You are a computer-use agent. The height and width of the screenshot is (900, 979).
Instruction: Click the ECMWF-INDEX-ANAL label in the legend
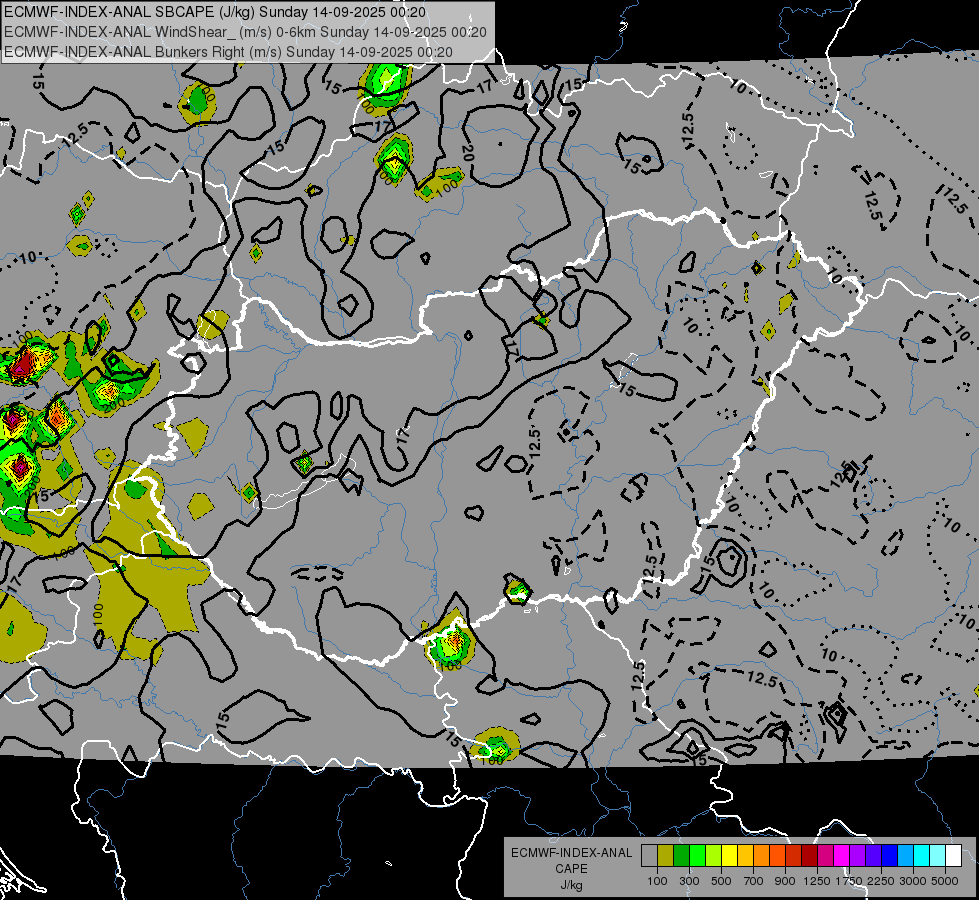click(x=571, y=853)
